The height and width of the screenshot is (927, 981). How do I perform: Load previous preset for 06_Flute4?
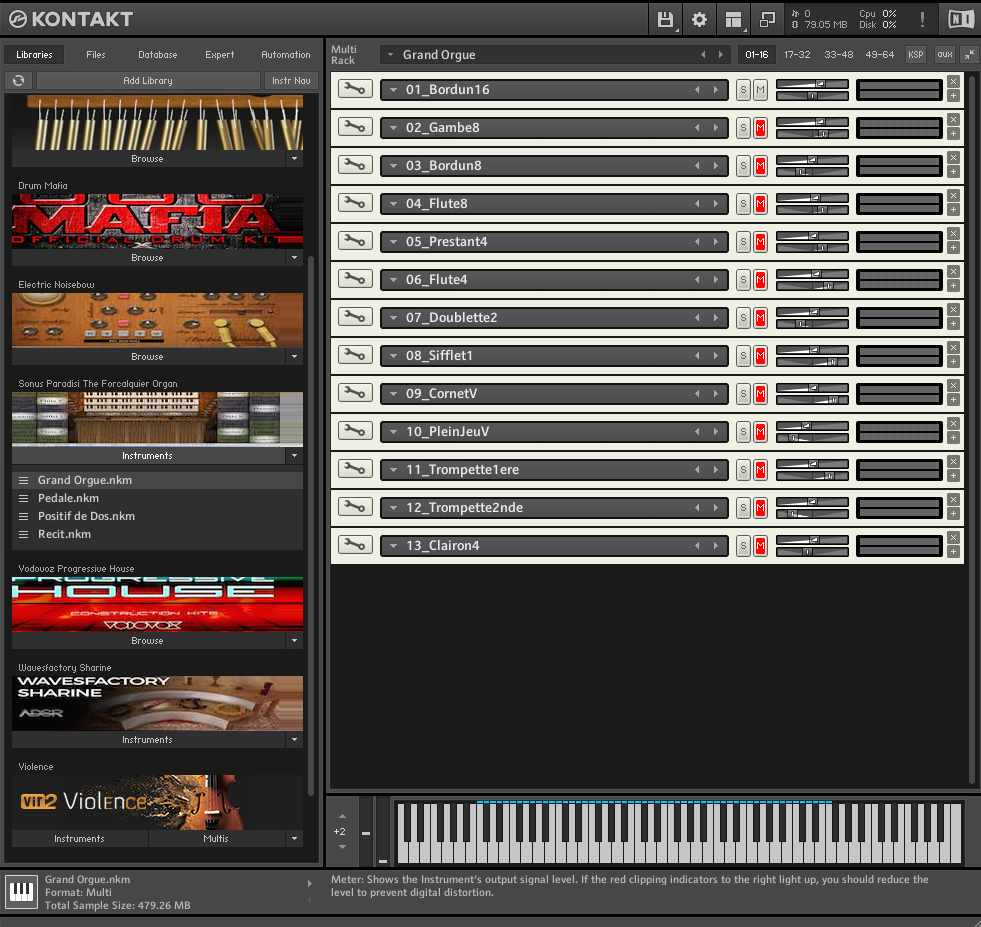(x=697, y=280)
